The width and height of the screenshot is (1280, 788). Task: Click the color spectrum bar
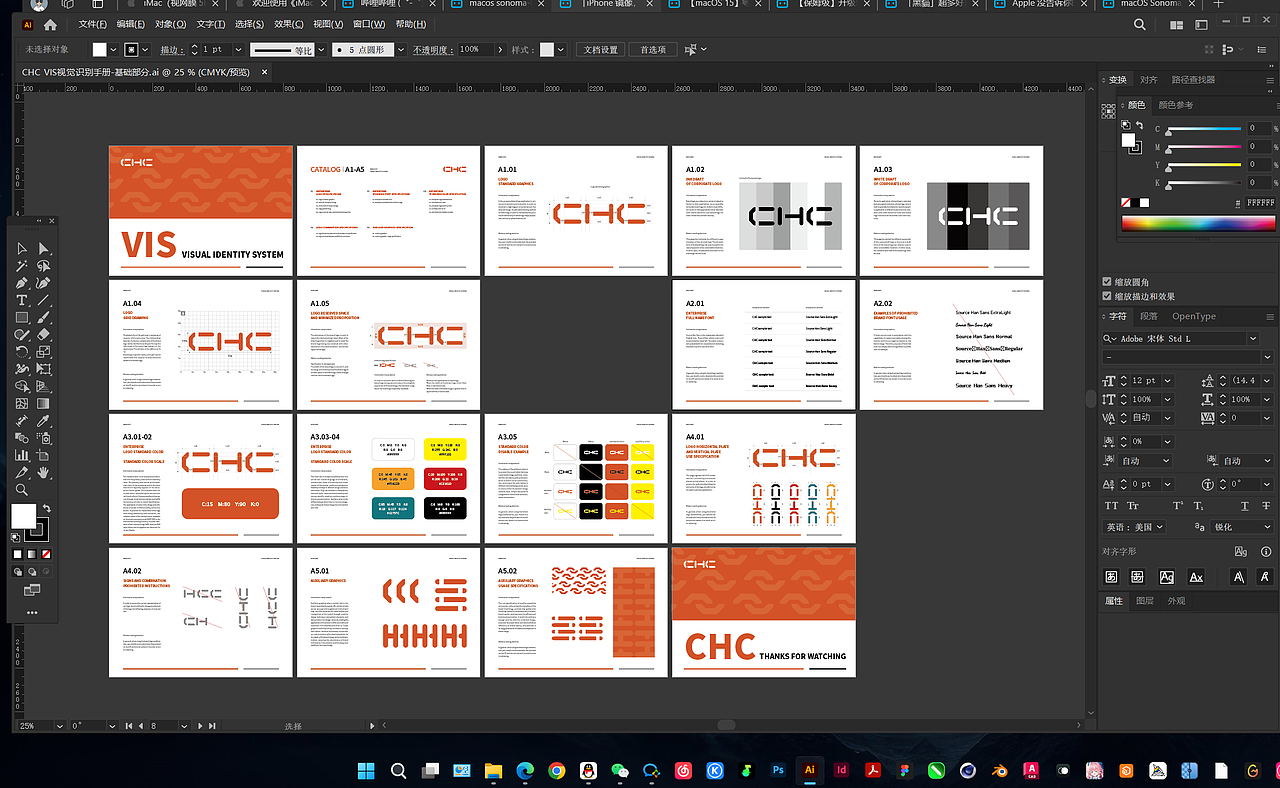(x=1198, y=223)
